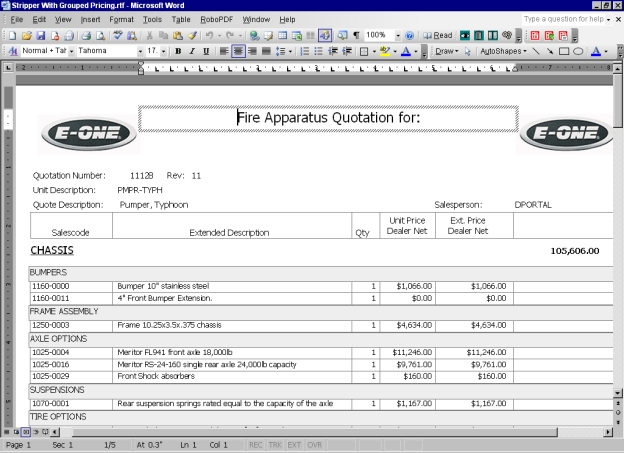Image resolution: width=624 pixels, height=453 pixels.
Task: Toggle Underline formatting
Action: [206, 51]
